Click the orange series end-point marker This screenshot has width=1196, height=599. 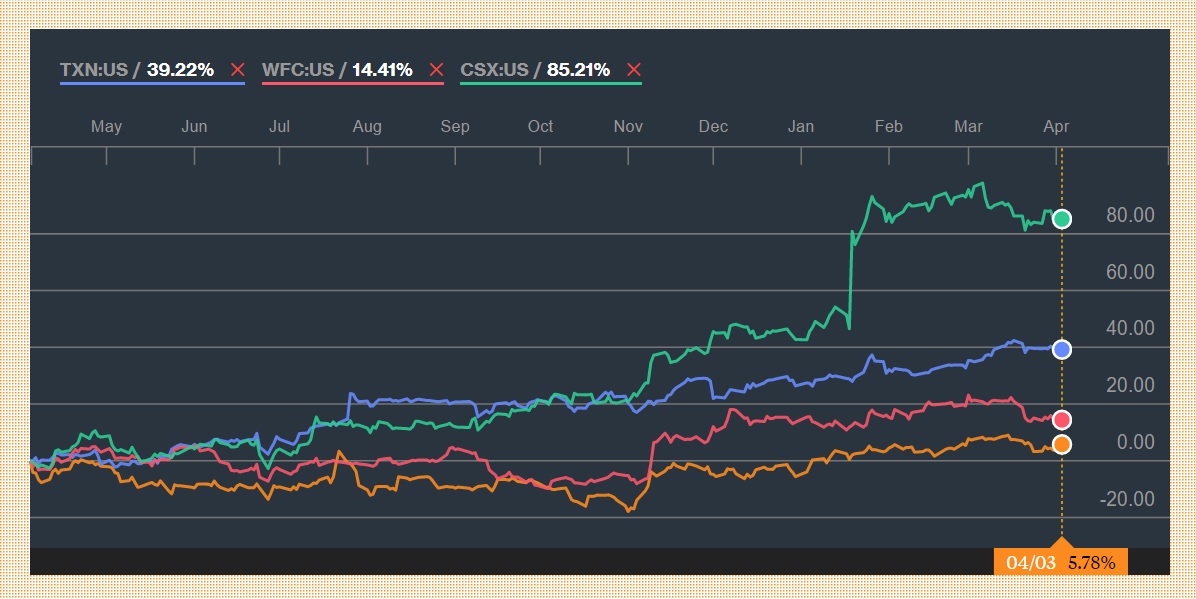[x=1062, y=444]
